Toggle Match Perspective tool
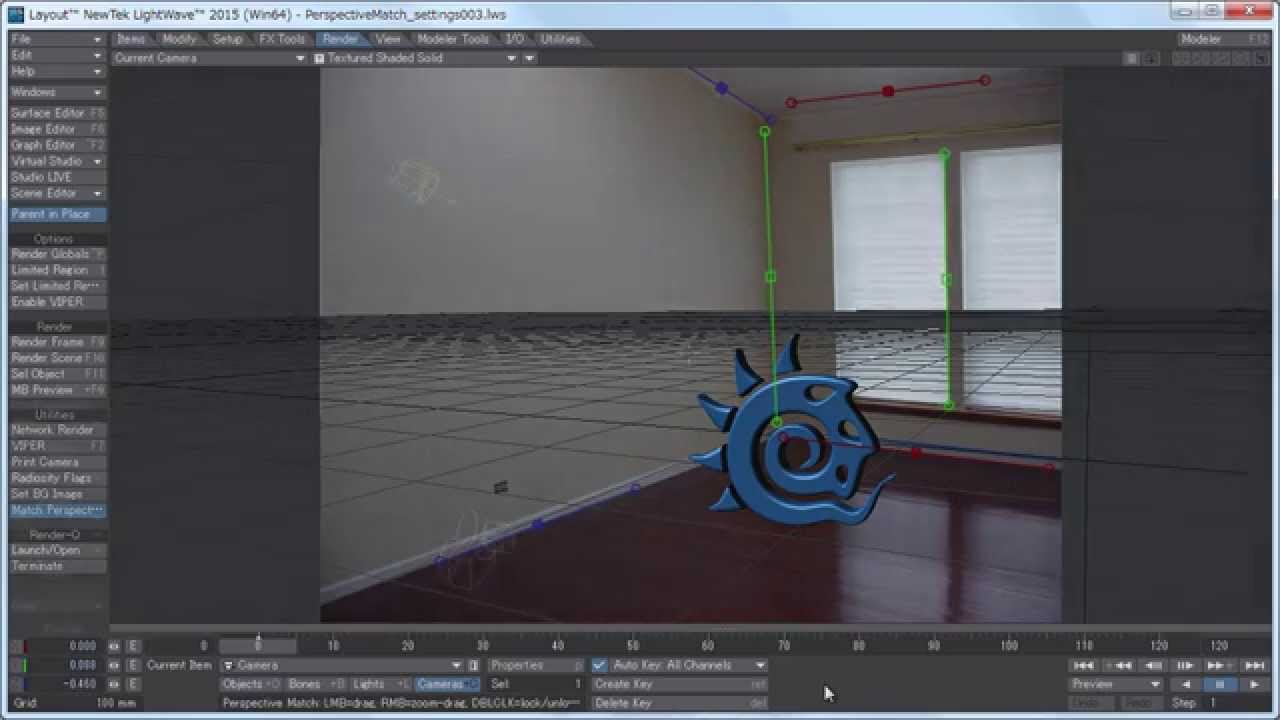 [x=57, y=510]
